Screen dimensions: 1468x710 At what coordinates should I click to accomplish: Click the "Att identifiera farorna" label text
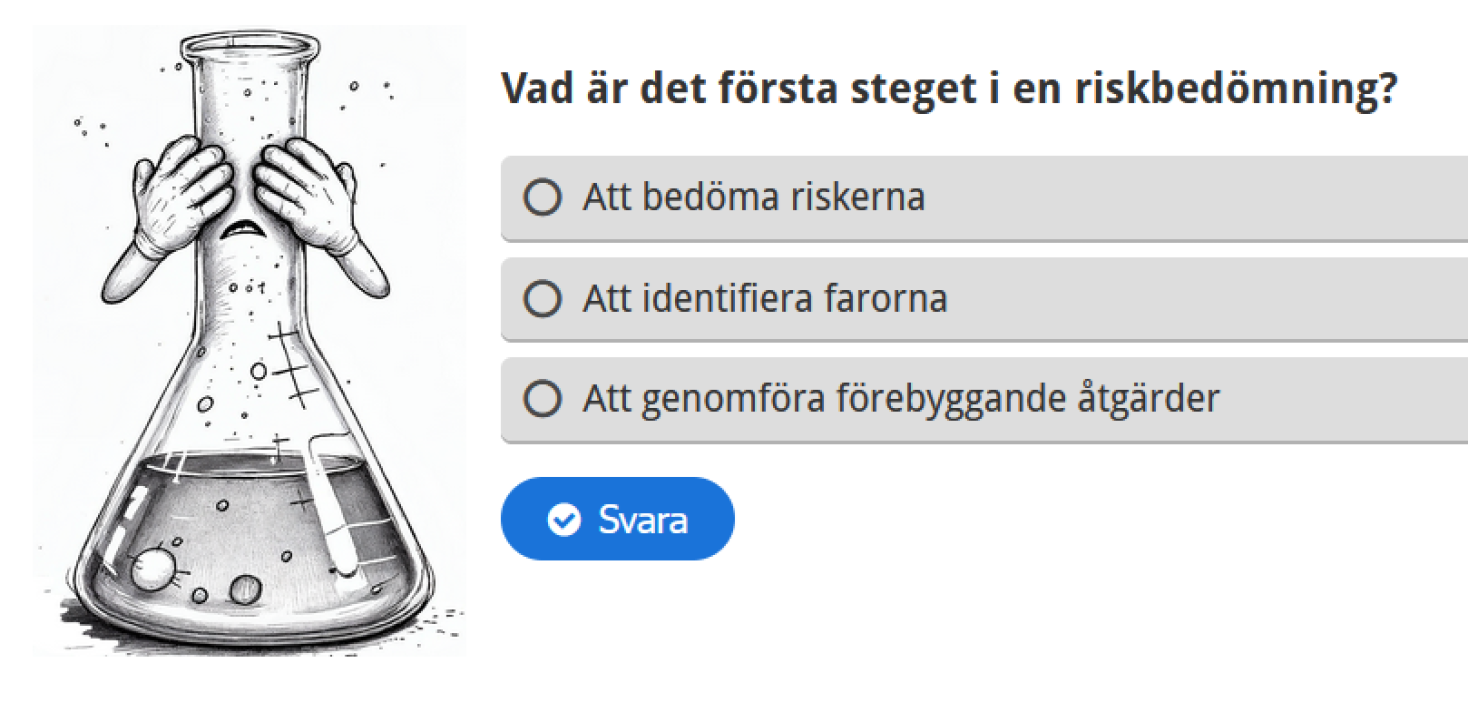[765, 298]
